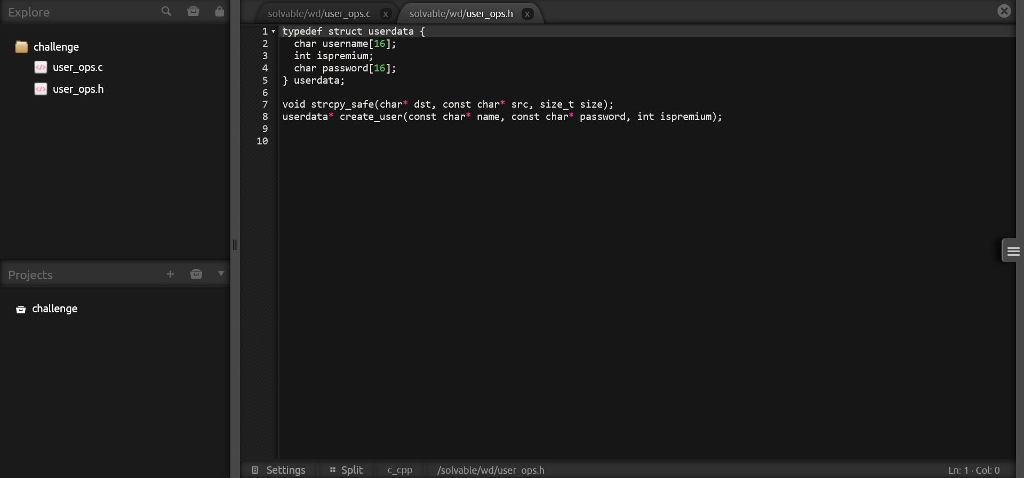The height and width of the screenshot is (478, 1024).
Task: Click the 'typedef struct userdata {' line
Action: click(x=353, y=31)
